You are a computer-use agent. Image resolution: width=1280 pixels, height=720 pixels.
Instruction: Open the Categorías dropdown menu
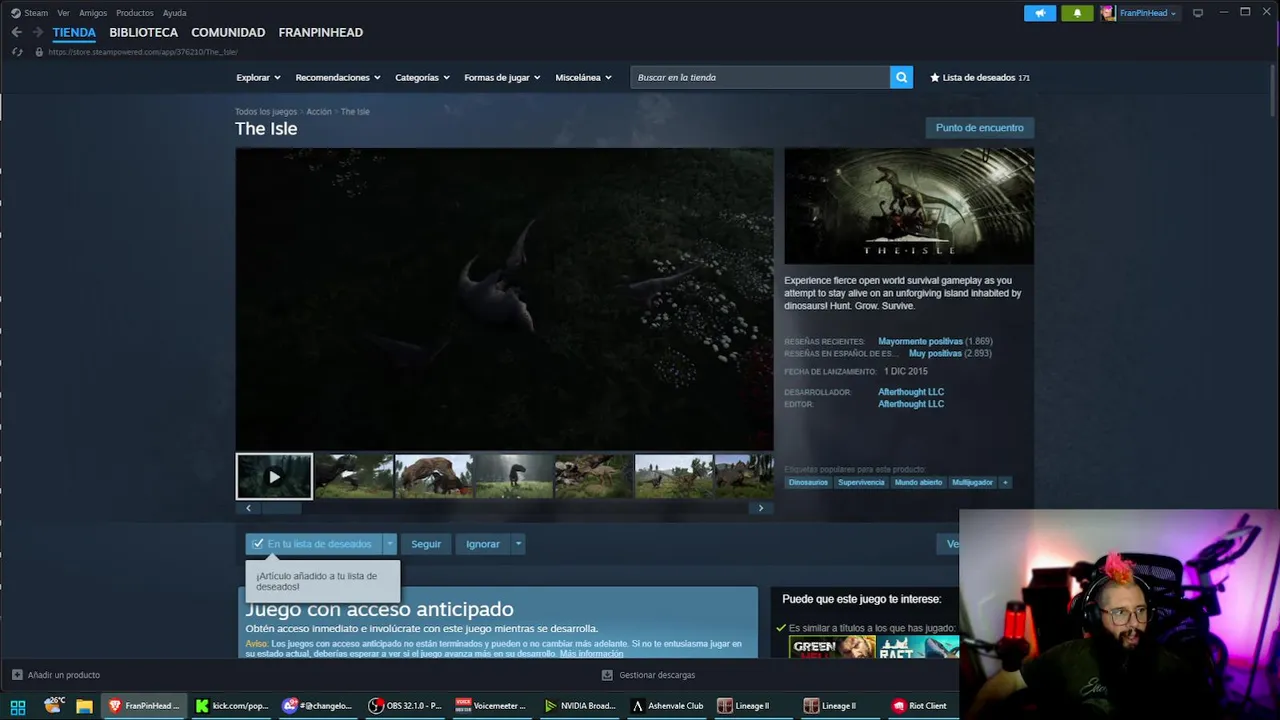click(x=422, y=77)
